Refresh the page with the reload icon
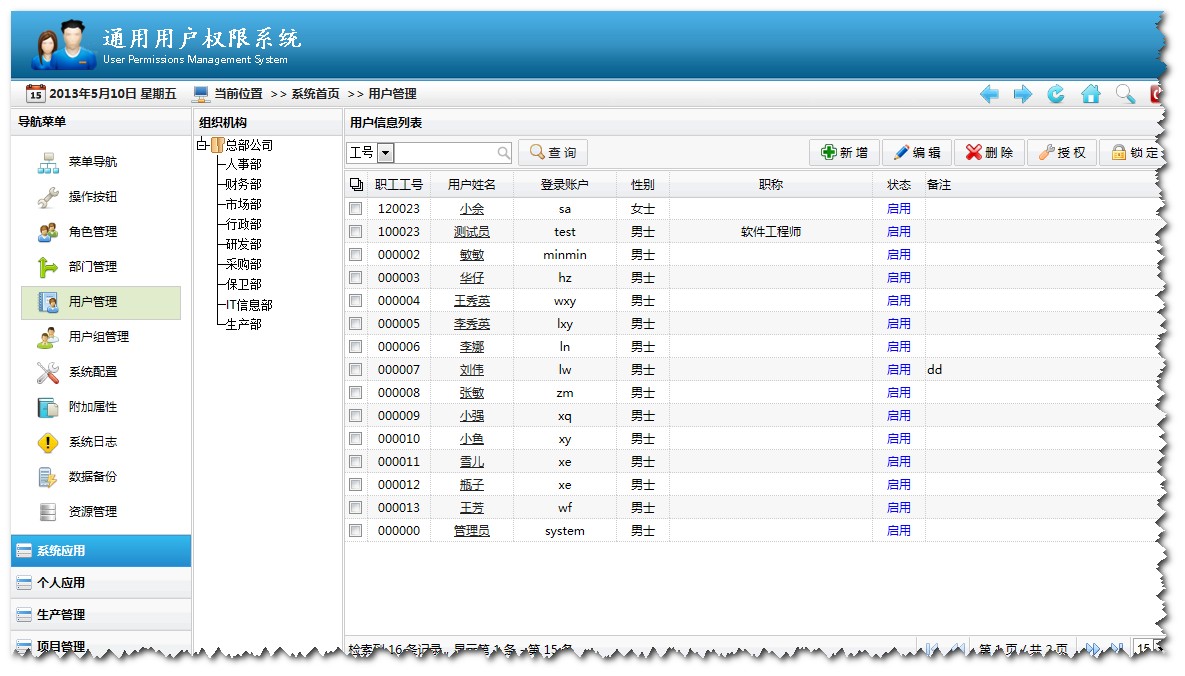 pyautogui.click(x=1056, y=93)
